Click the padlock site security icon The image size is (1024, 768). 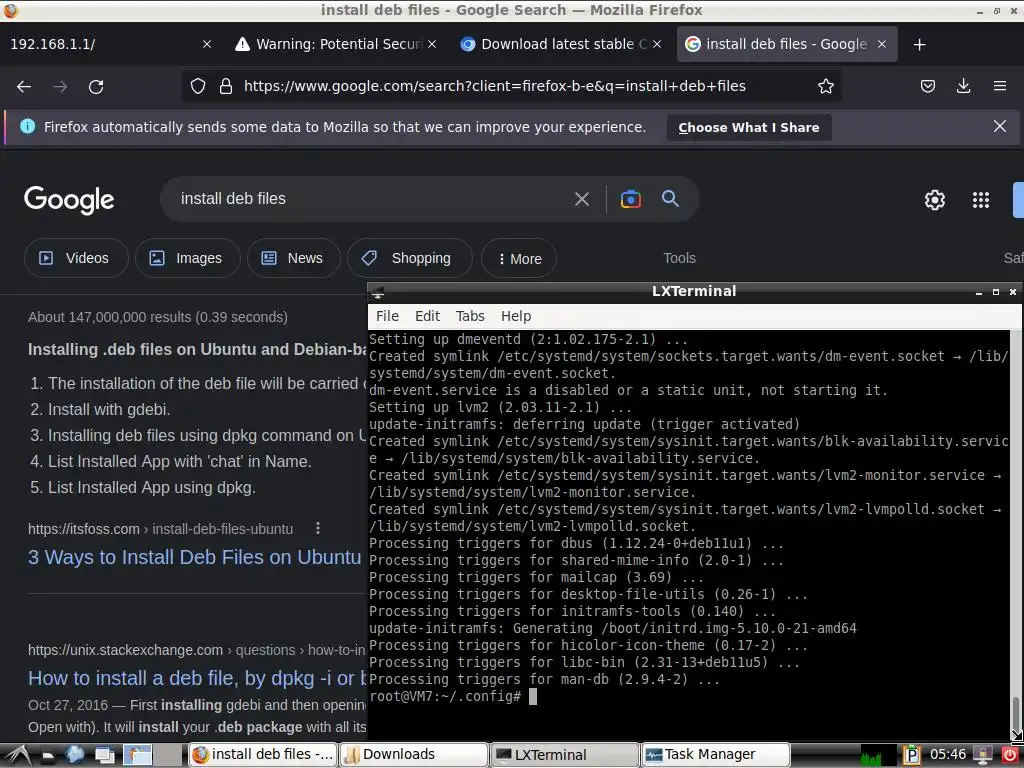226,86
